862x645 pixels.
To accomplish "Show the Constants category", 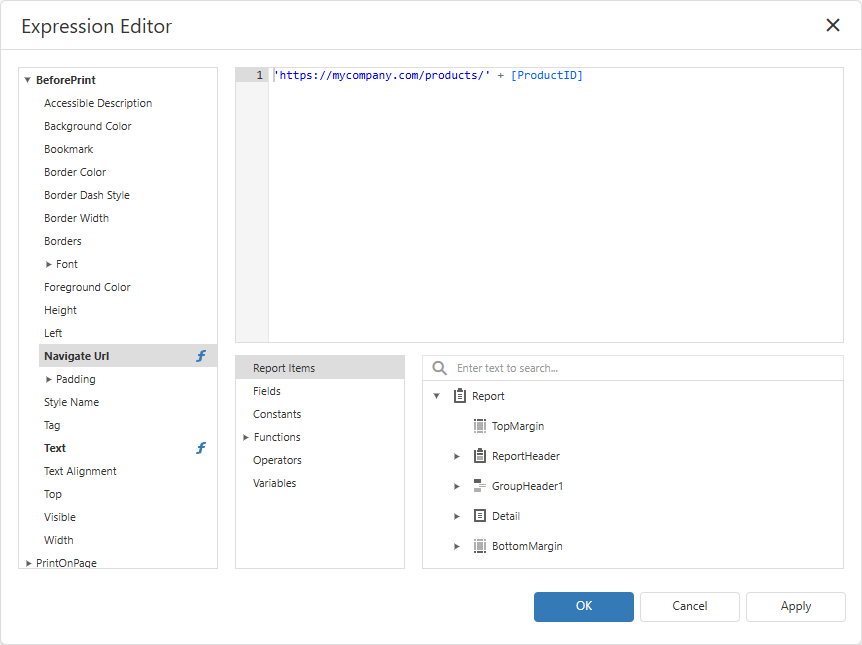I will tap(320, 414).
